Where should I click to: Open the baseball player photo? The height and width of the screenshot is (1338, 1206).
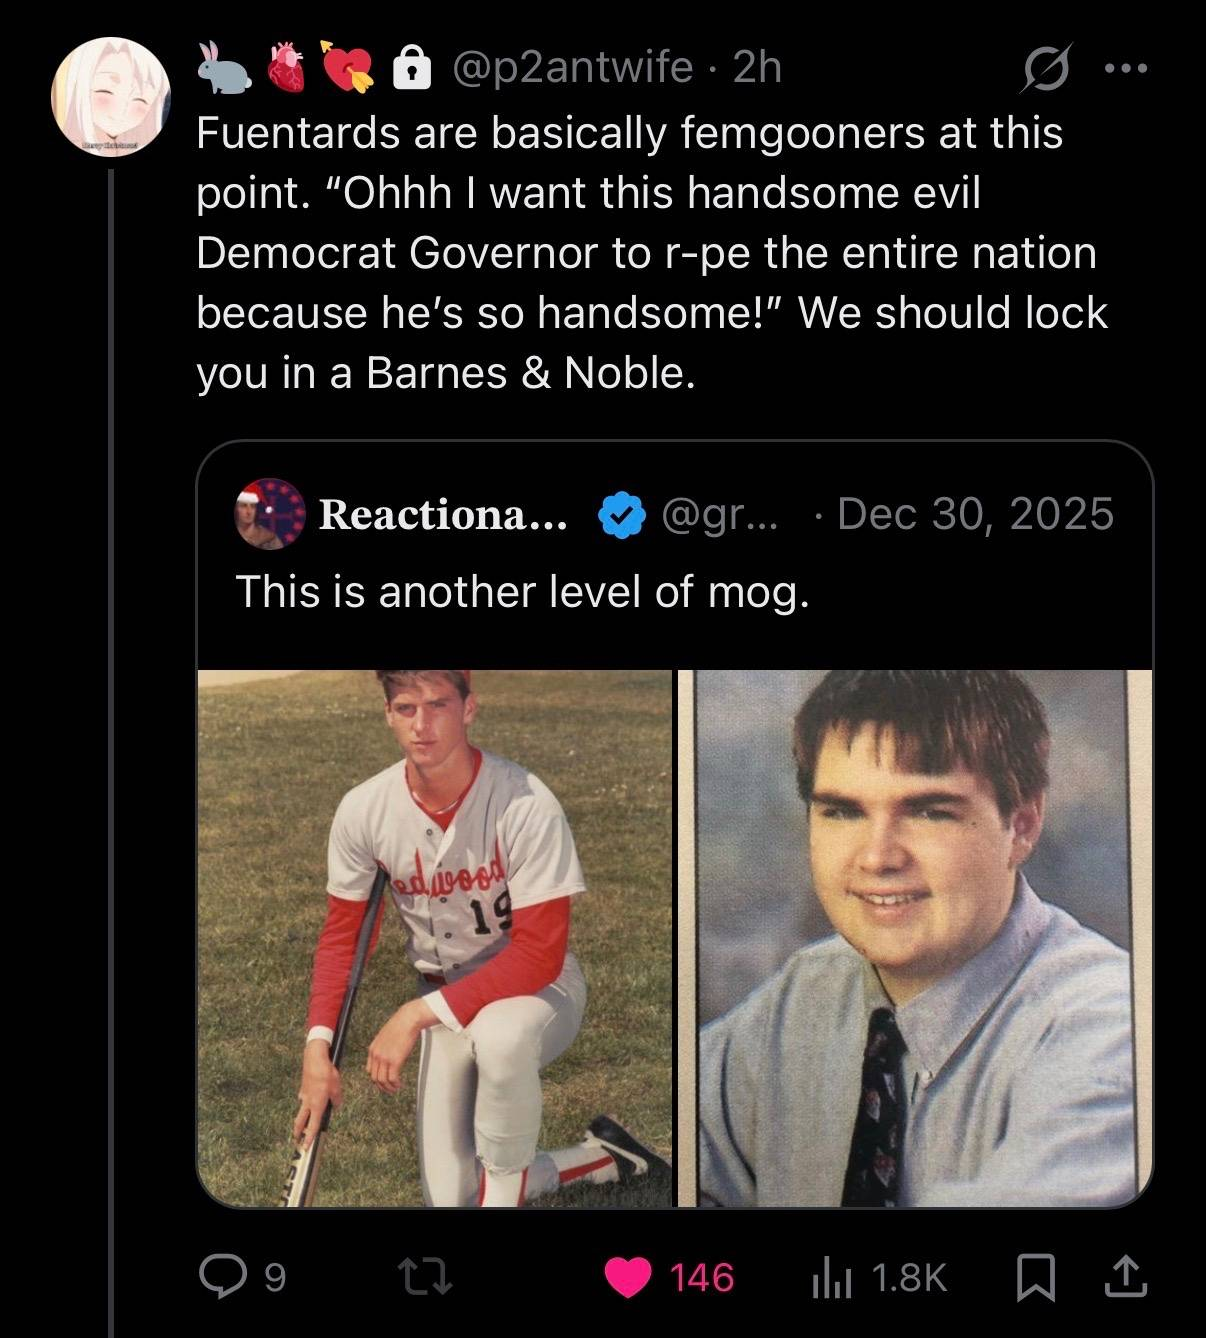tap(435, 938)
